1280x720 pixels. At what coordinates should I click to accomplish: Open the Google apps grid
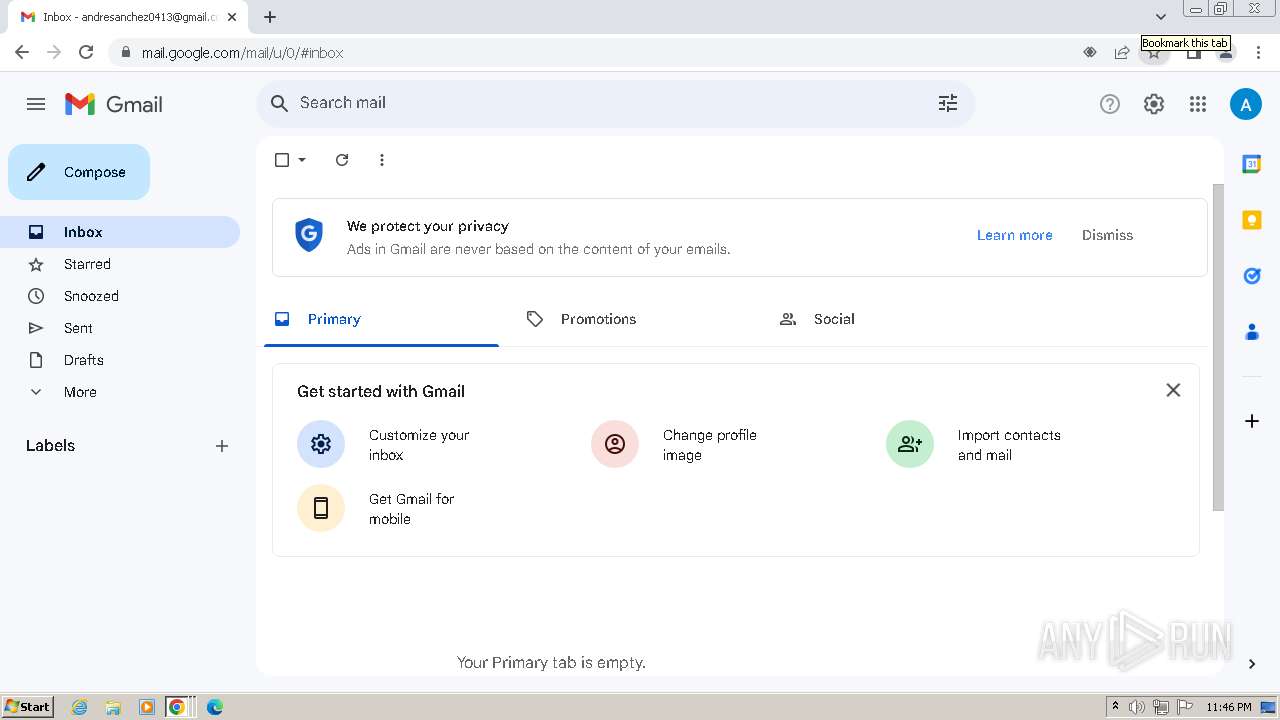[1198, 104]
